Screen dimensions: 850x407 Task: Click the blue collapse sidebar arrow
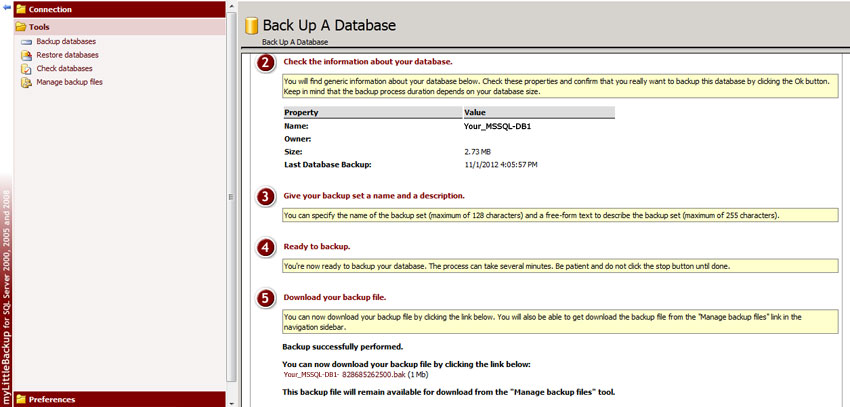click(x=7, y=7)
